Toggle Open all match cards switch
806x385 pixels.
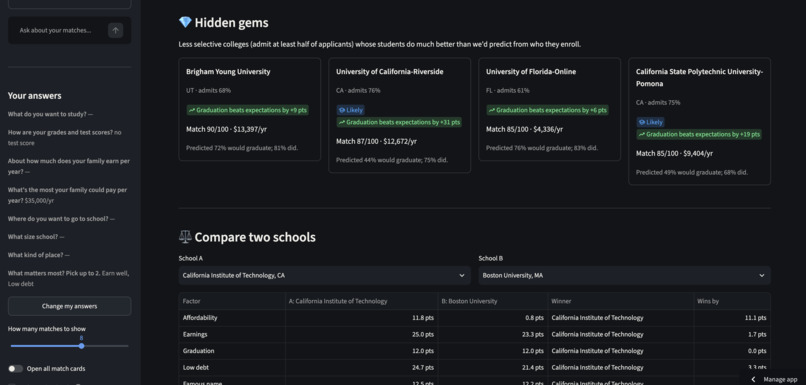click(15, 369)
